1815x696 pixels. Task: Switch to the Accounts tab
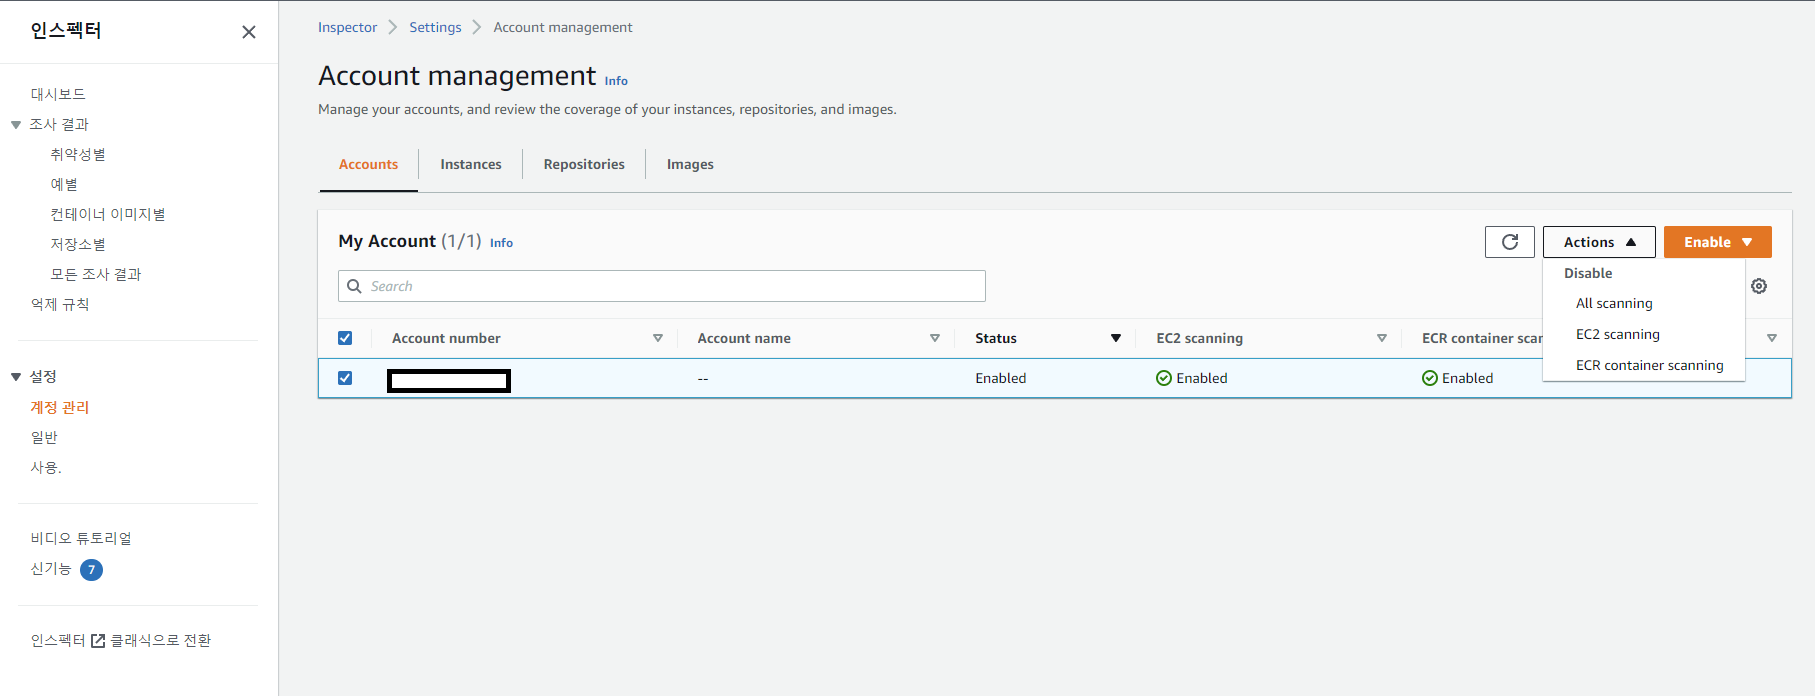pos(368,164)
